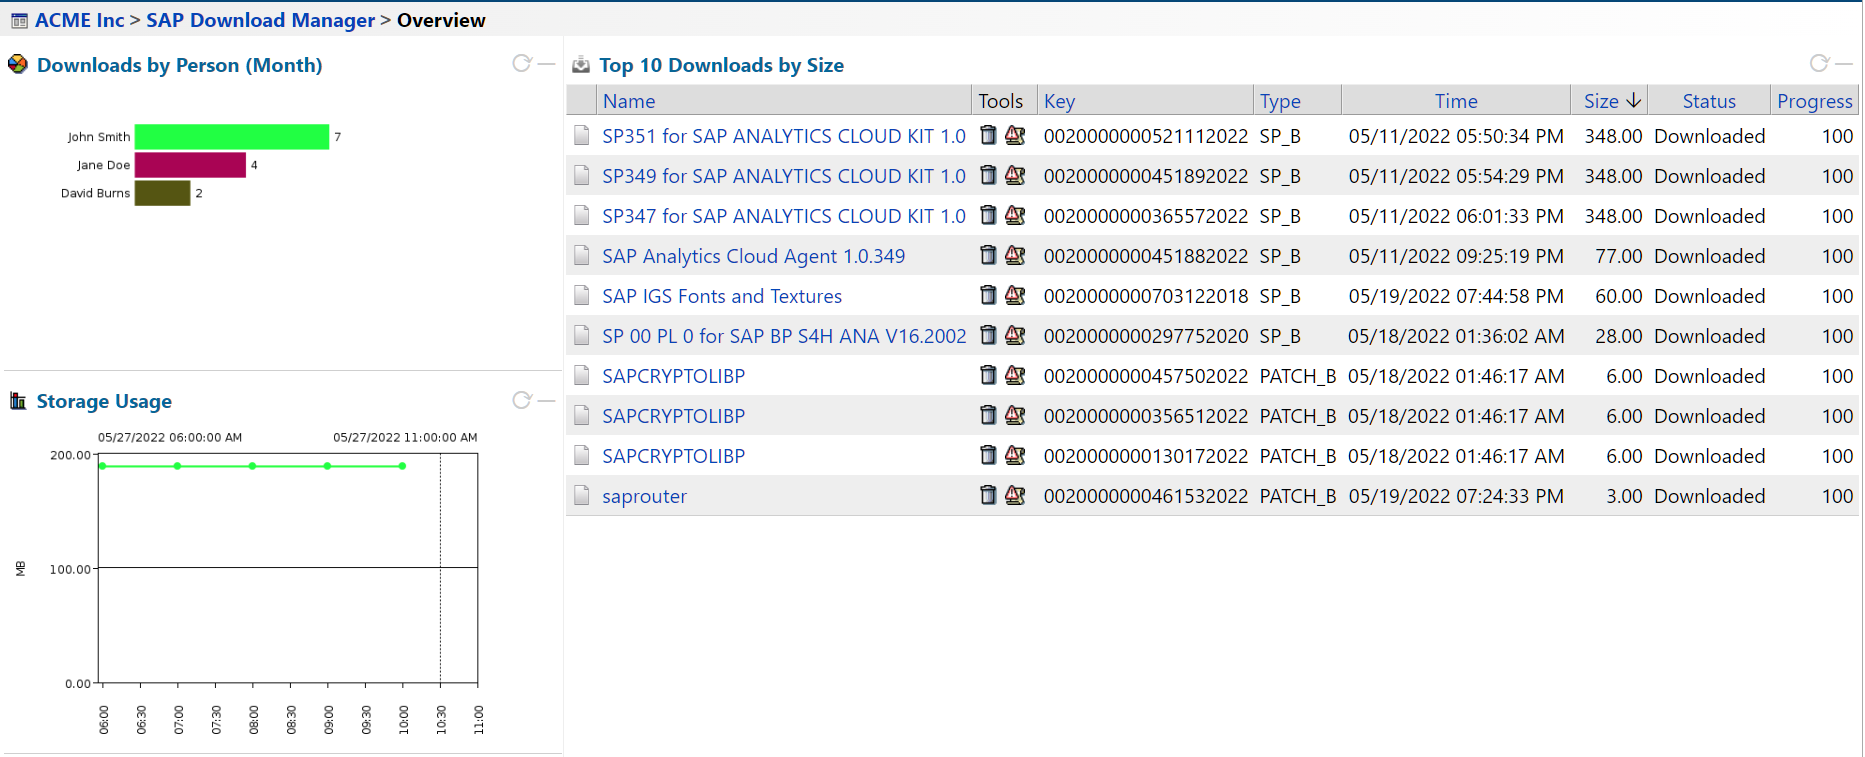Screen dimensions: 1865x757
Task: Click file icon next to saprouter
Action: point(582,495)
